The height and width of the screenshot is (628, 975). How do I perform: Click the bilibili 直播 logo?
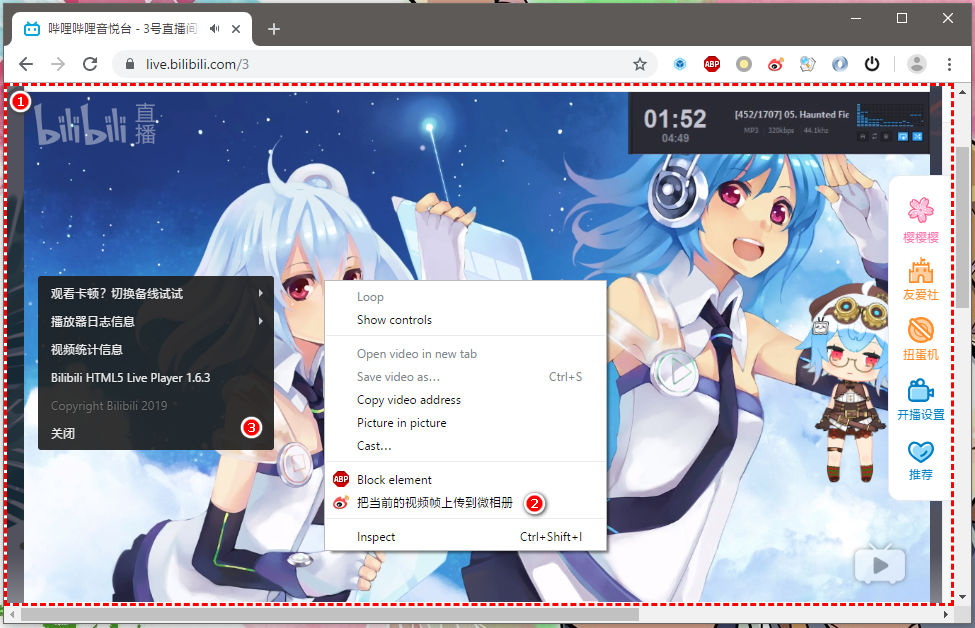(x=95, y=124)
